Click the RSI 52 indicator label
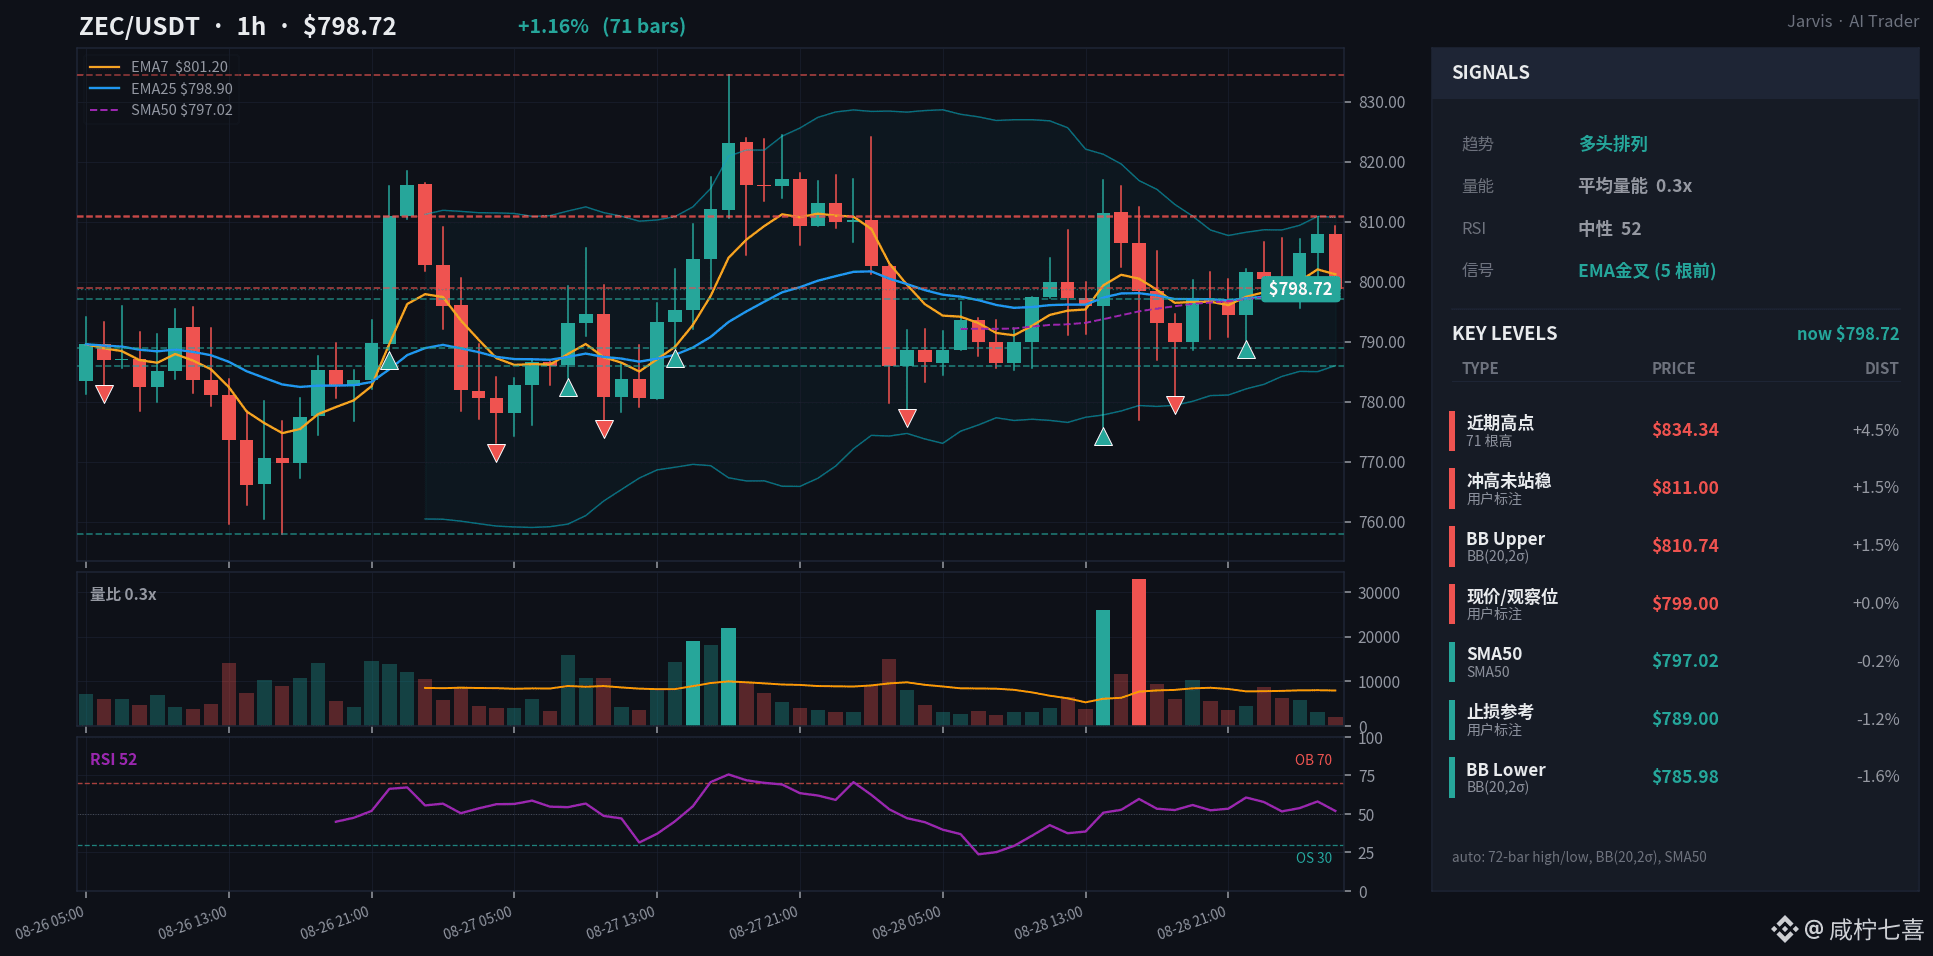1933x956 pixels. point(113,760)
